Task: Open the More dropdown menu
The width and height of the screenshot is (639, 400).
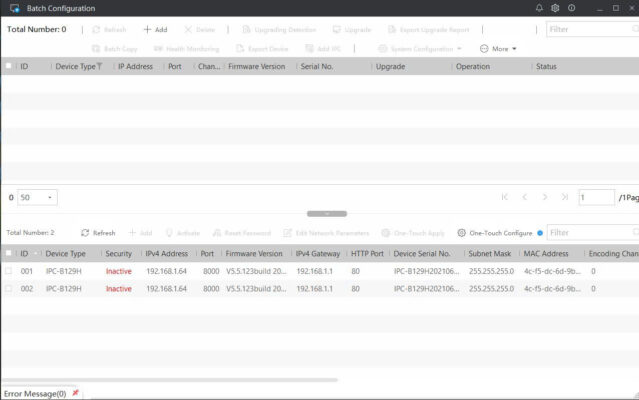Action: click(x=498, y=48)
